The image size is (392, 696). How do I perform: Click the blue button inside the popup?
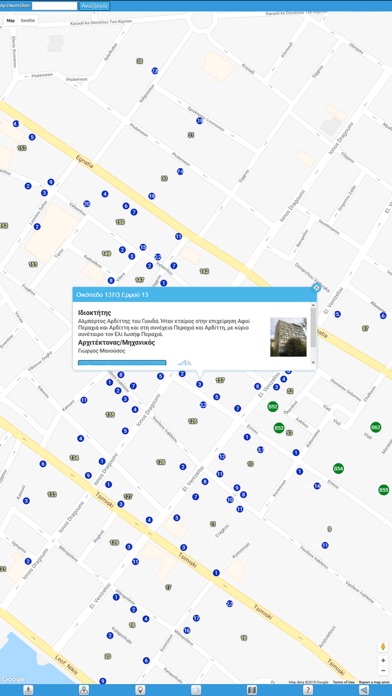pyautogui.click(x=122, y=363)
